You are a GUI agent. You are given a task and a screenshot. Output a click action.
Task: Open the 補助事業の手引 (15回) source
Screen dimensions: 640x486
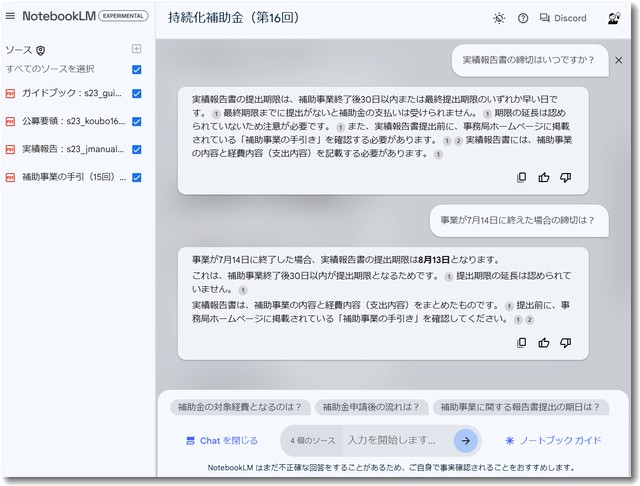point(74,177)
